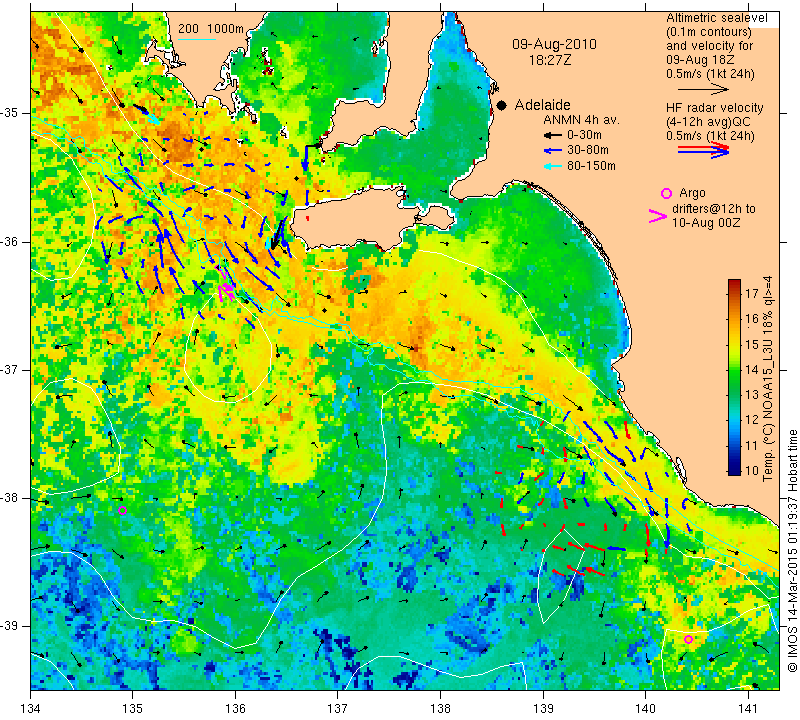This screenshot has width=800, height=720.
Task: Click the time text '18:27Z'
Action: [x=550, y=60]
